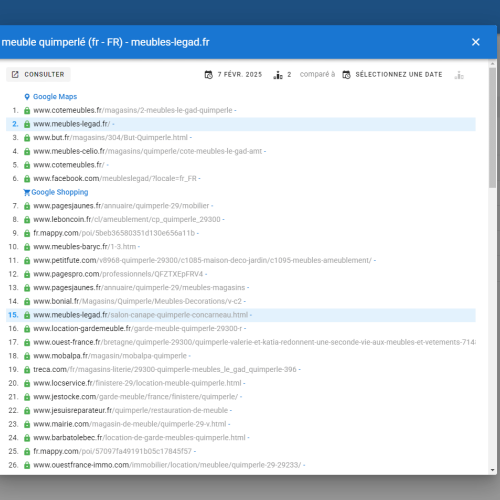Image resolution: width=500 pixels, height=500 pixels.
Task: Click the green lock icon of result 3
Action: point(27,138)
